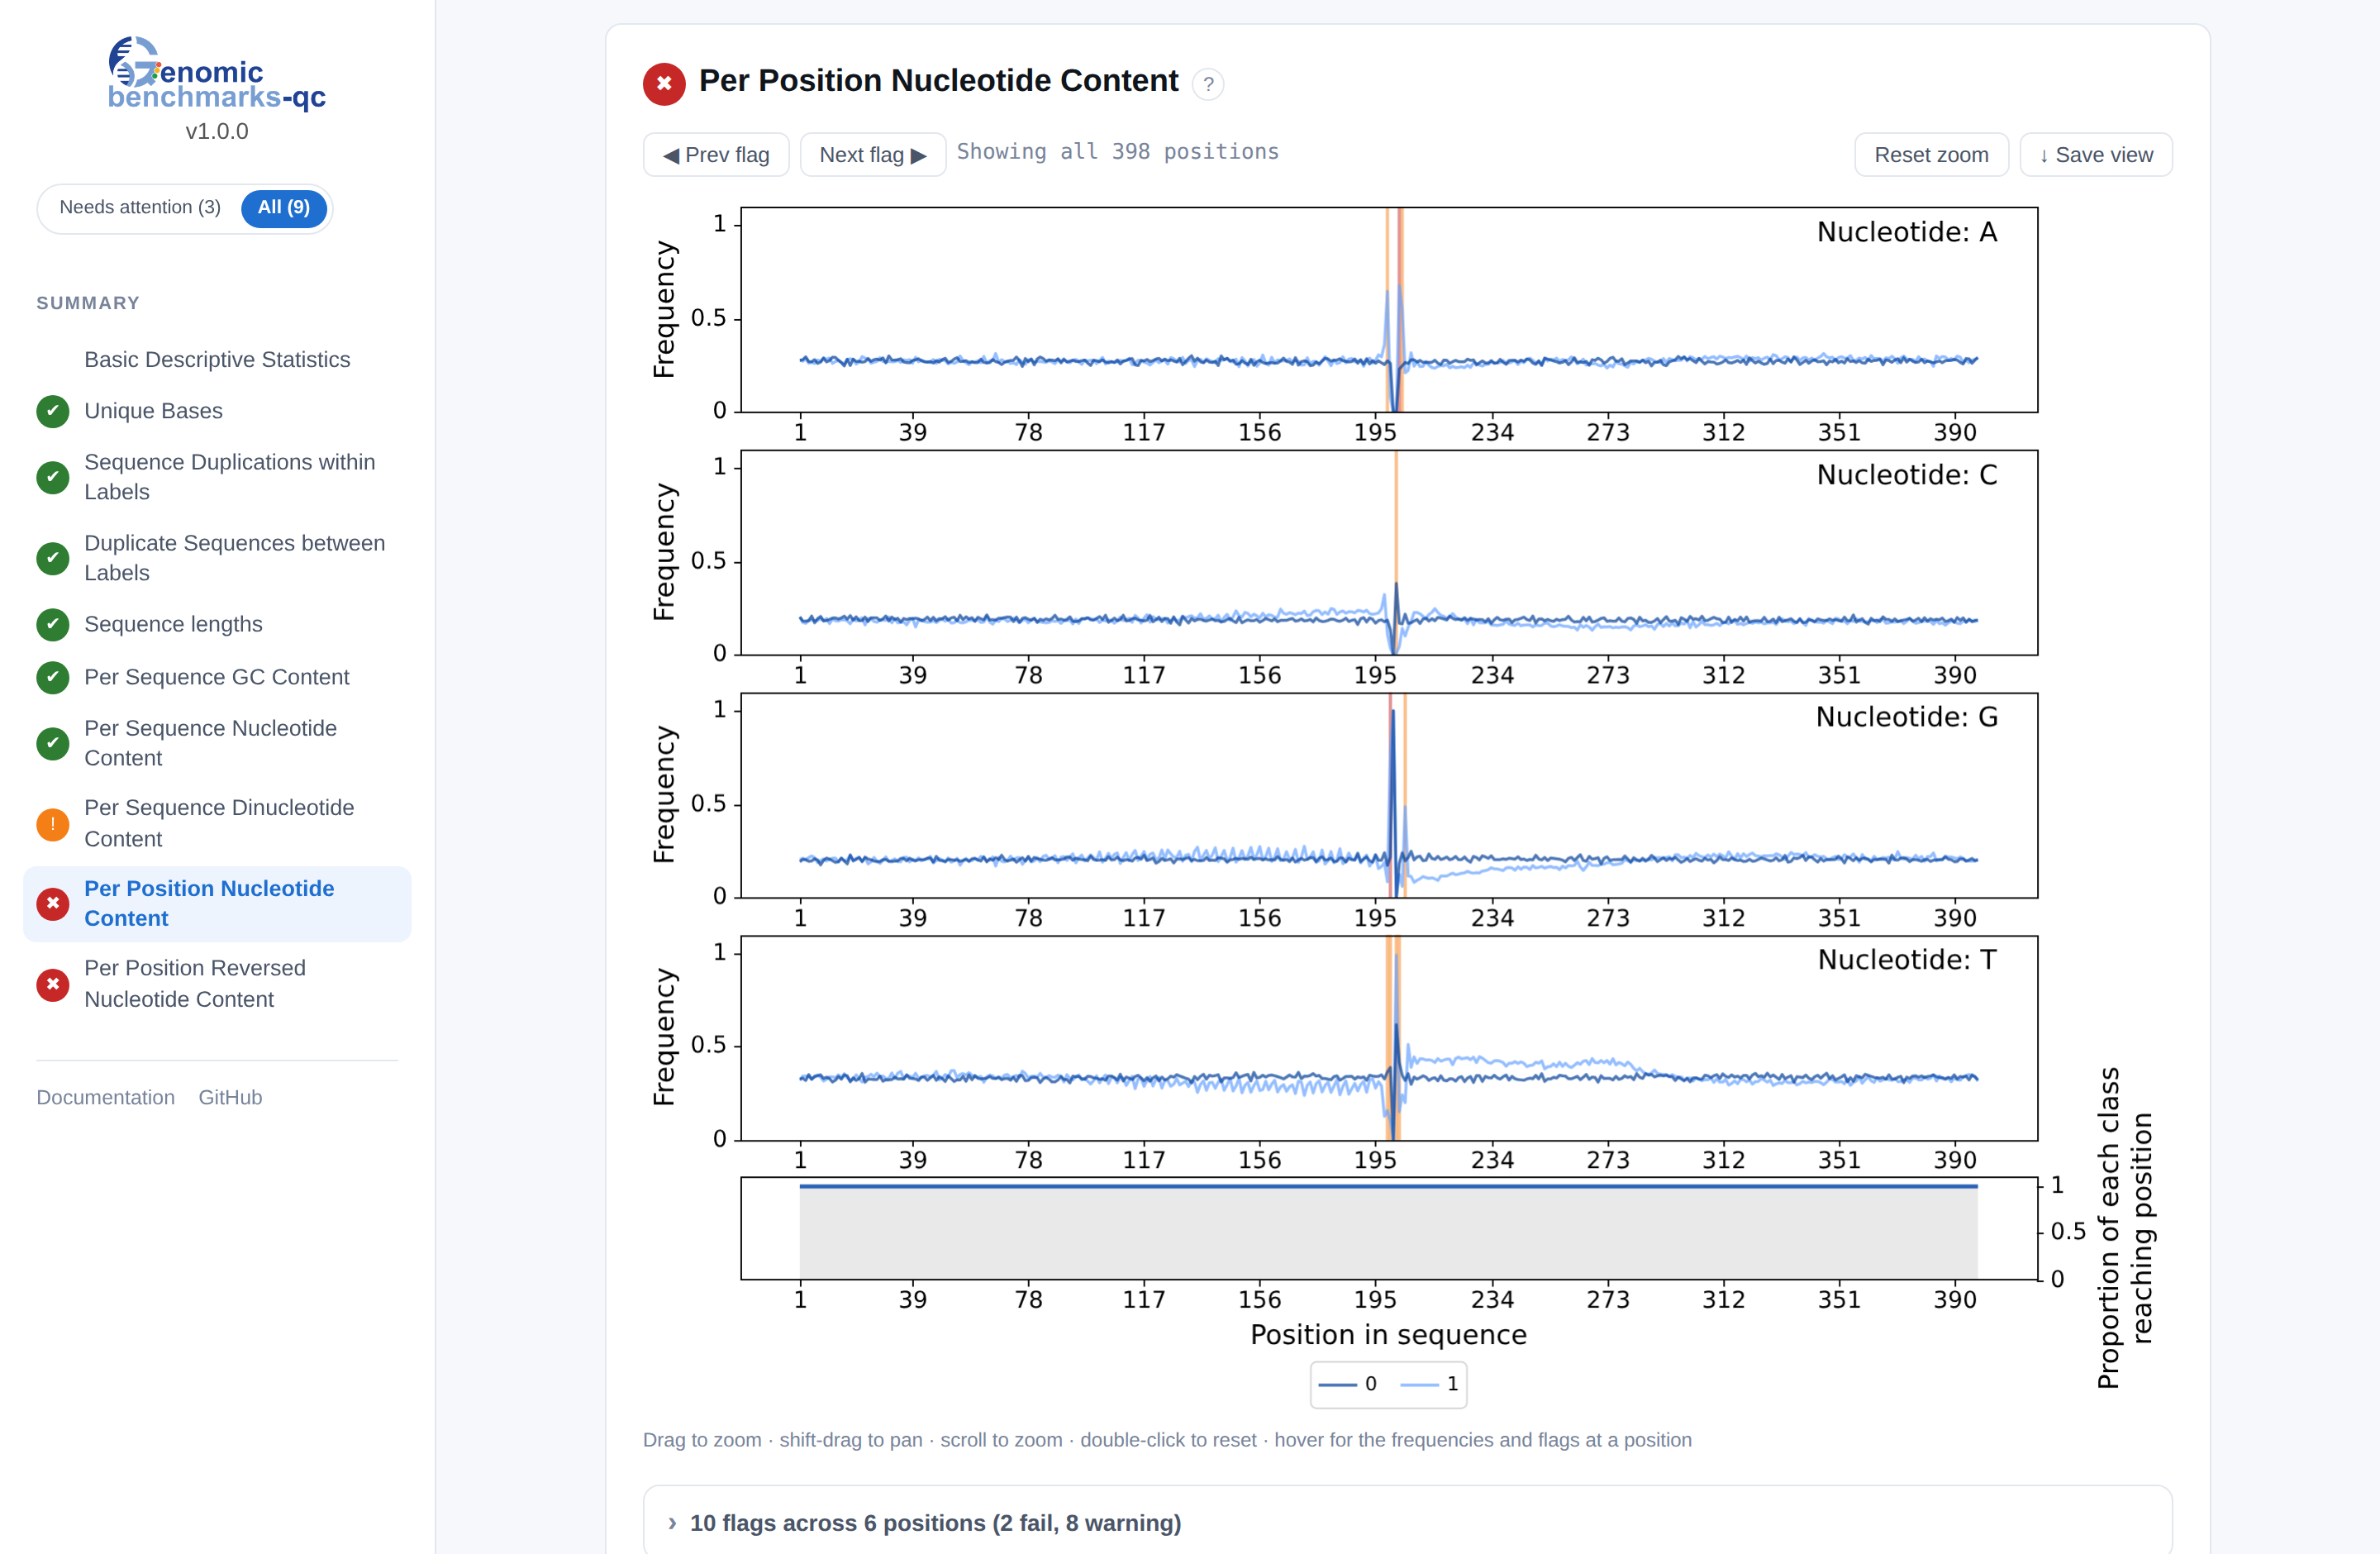Image resolution: width=2380 pixels, height=1554 pixels.
Task: Open Per Sequence GC Content section
Action: coord(217,677)
